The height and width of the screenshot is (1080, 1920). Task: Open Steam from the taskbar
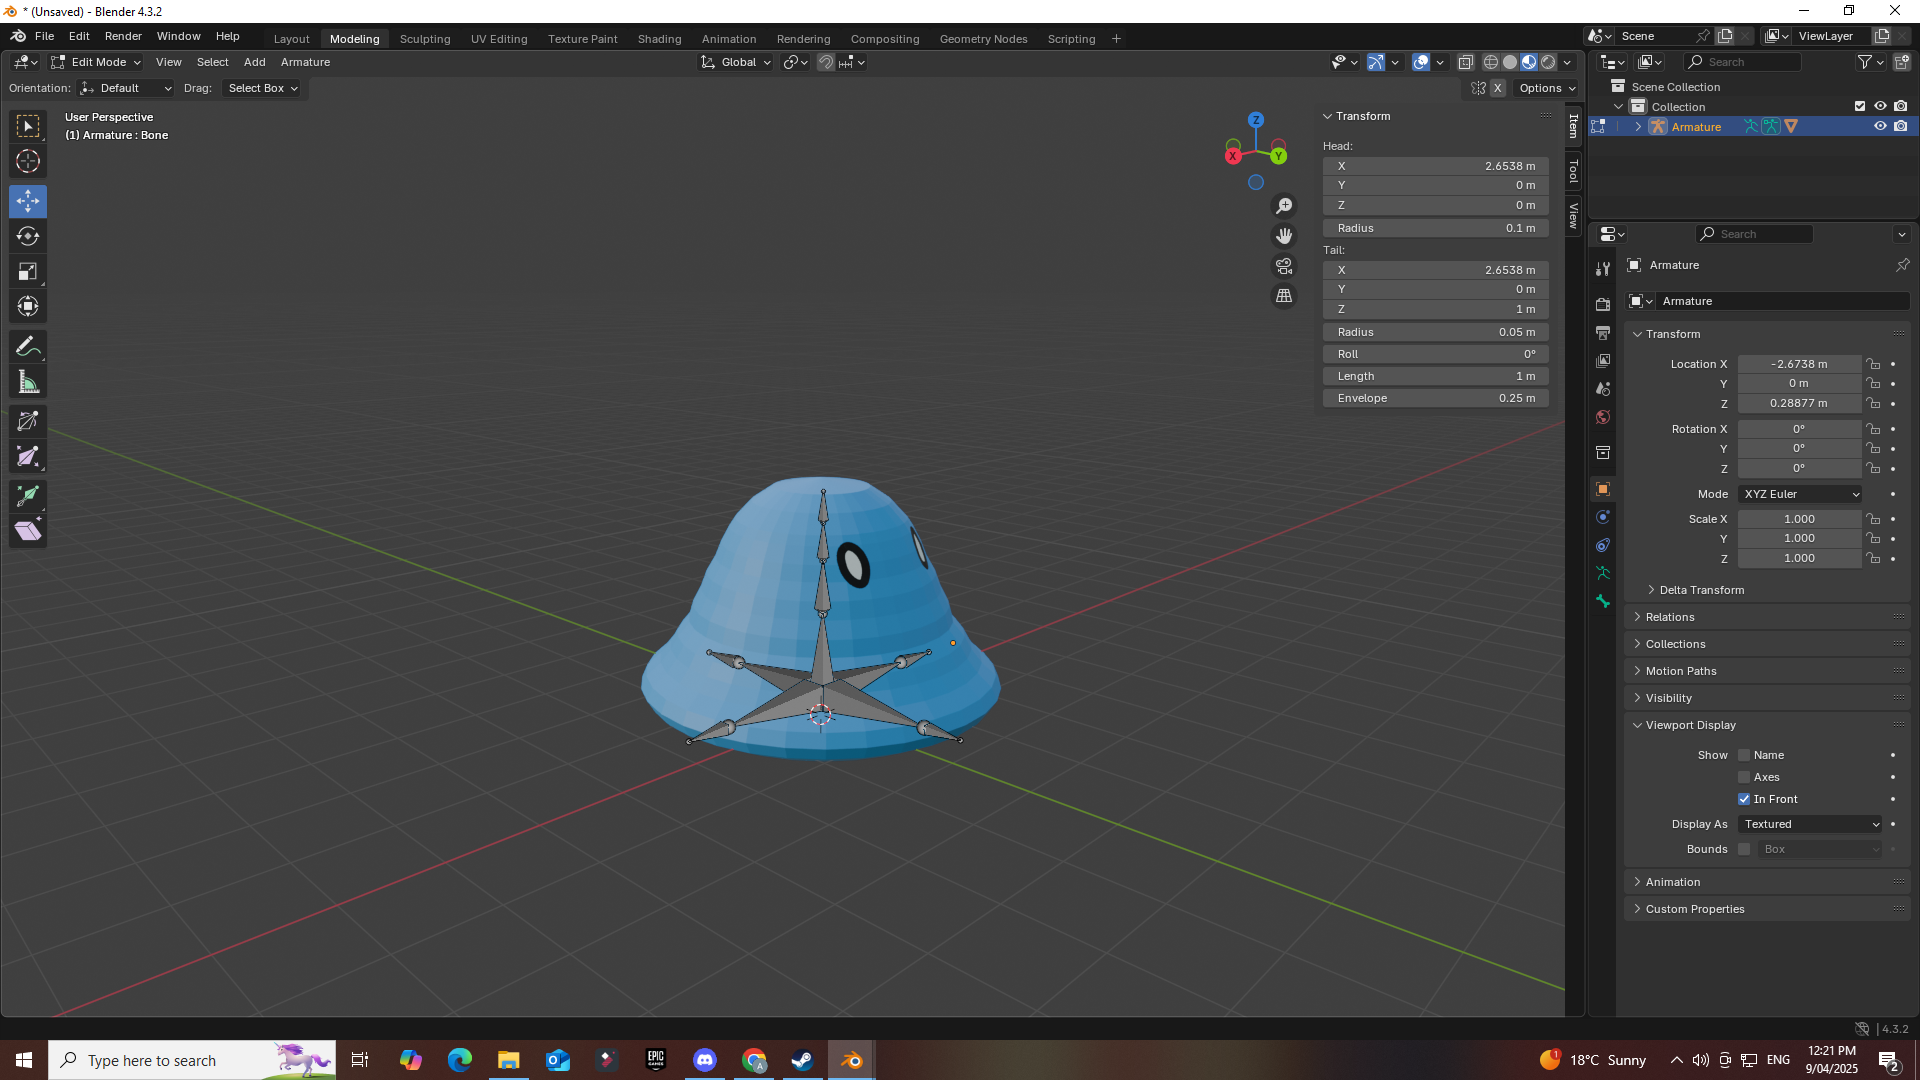802,1060
